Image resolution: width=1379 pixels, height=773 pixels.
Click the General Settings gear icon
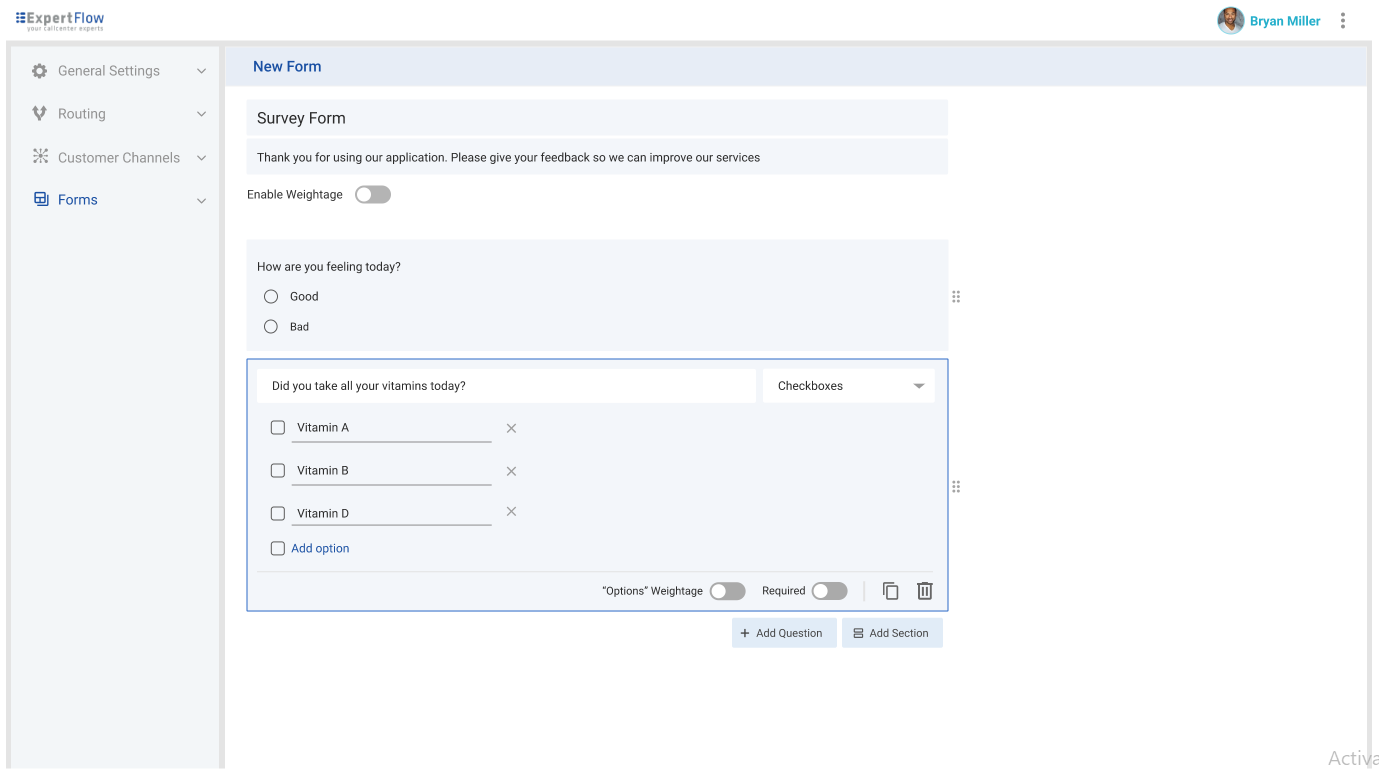tap(40, 71)
